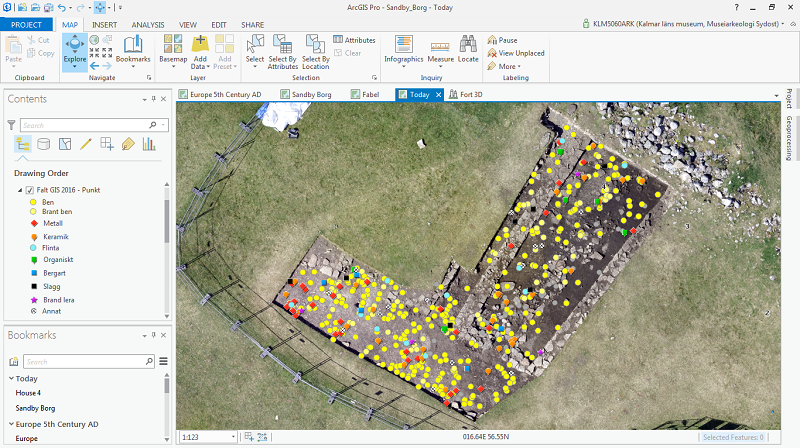Image resolution: width=800 pixels, height=448 pixels.
Task: List layers by labeling
Action: point(128,144)
